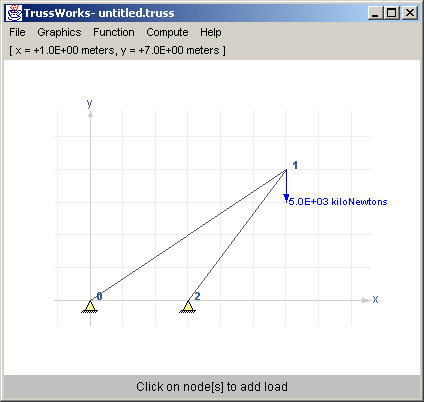Click the pin support icon at node 0
Screen dimensions: 424x402
[90, 306]
